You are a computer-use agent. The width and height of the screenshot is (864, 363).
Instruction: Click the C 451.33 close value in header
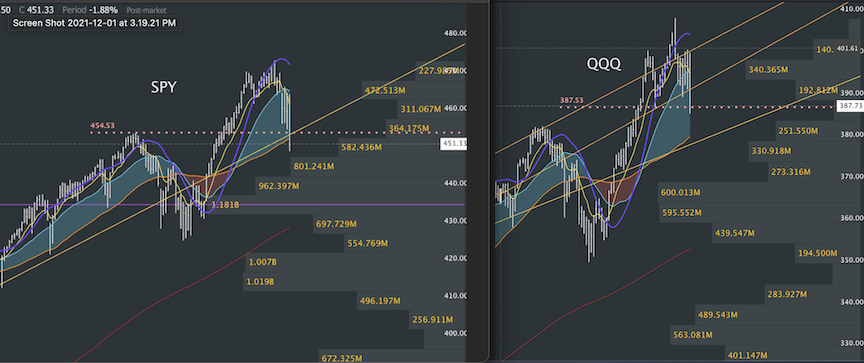point(35,10)
